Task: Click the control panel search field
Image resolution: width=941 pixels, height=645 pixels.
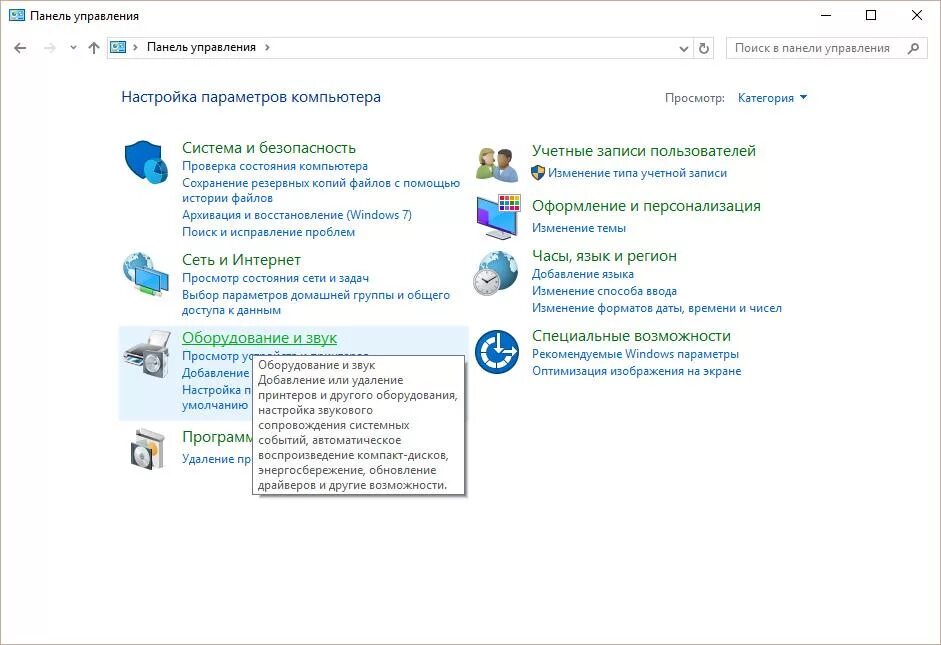Action: [826, 48]
